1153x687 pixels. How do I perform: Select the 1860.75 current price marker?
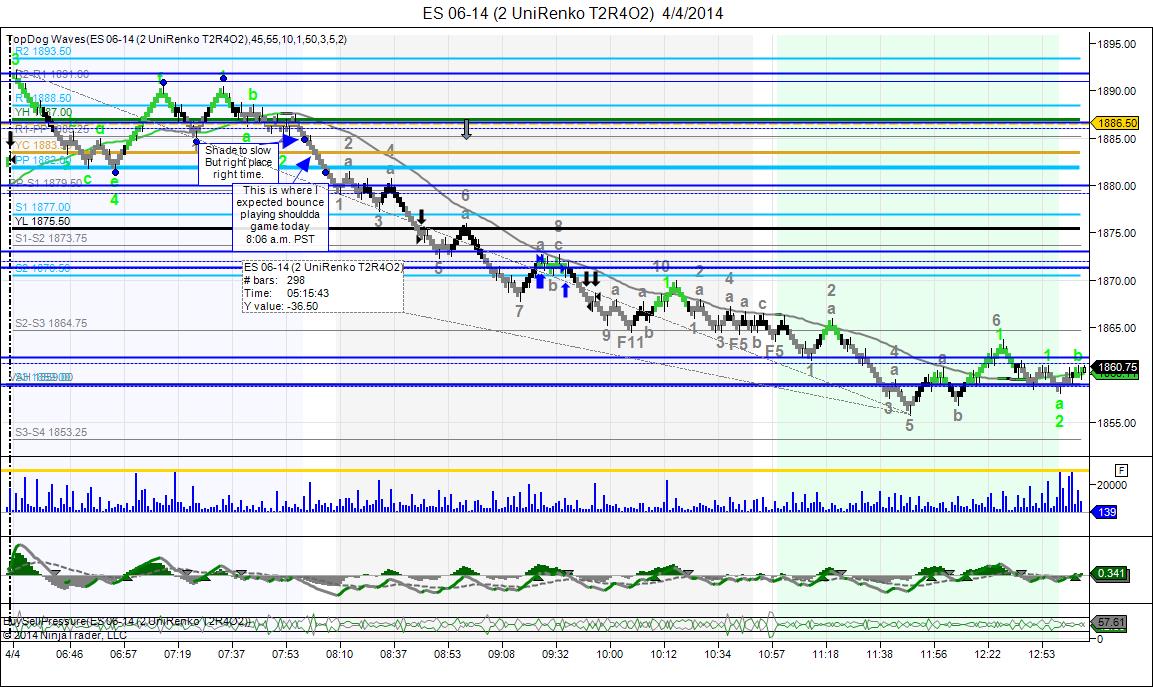(1117, 367)
